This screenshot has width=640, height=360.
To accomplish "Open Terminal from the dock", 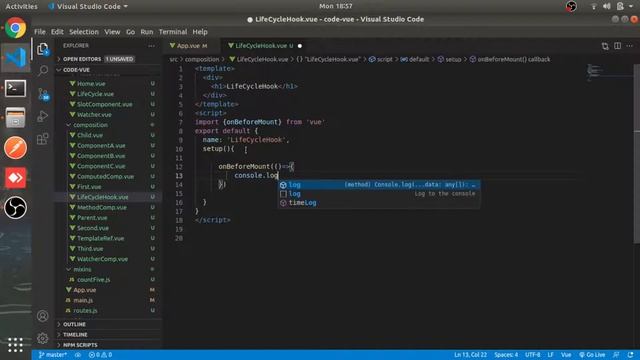I will pos(16,88).
